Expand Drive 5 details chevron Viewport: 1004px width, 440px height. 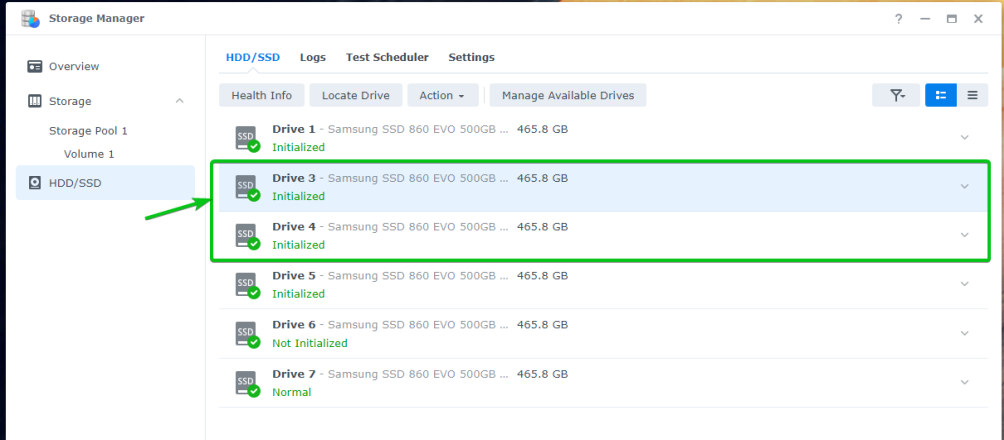[965, 284]
